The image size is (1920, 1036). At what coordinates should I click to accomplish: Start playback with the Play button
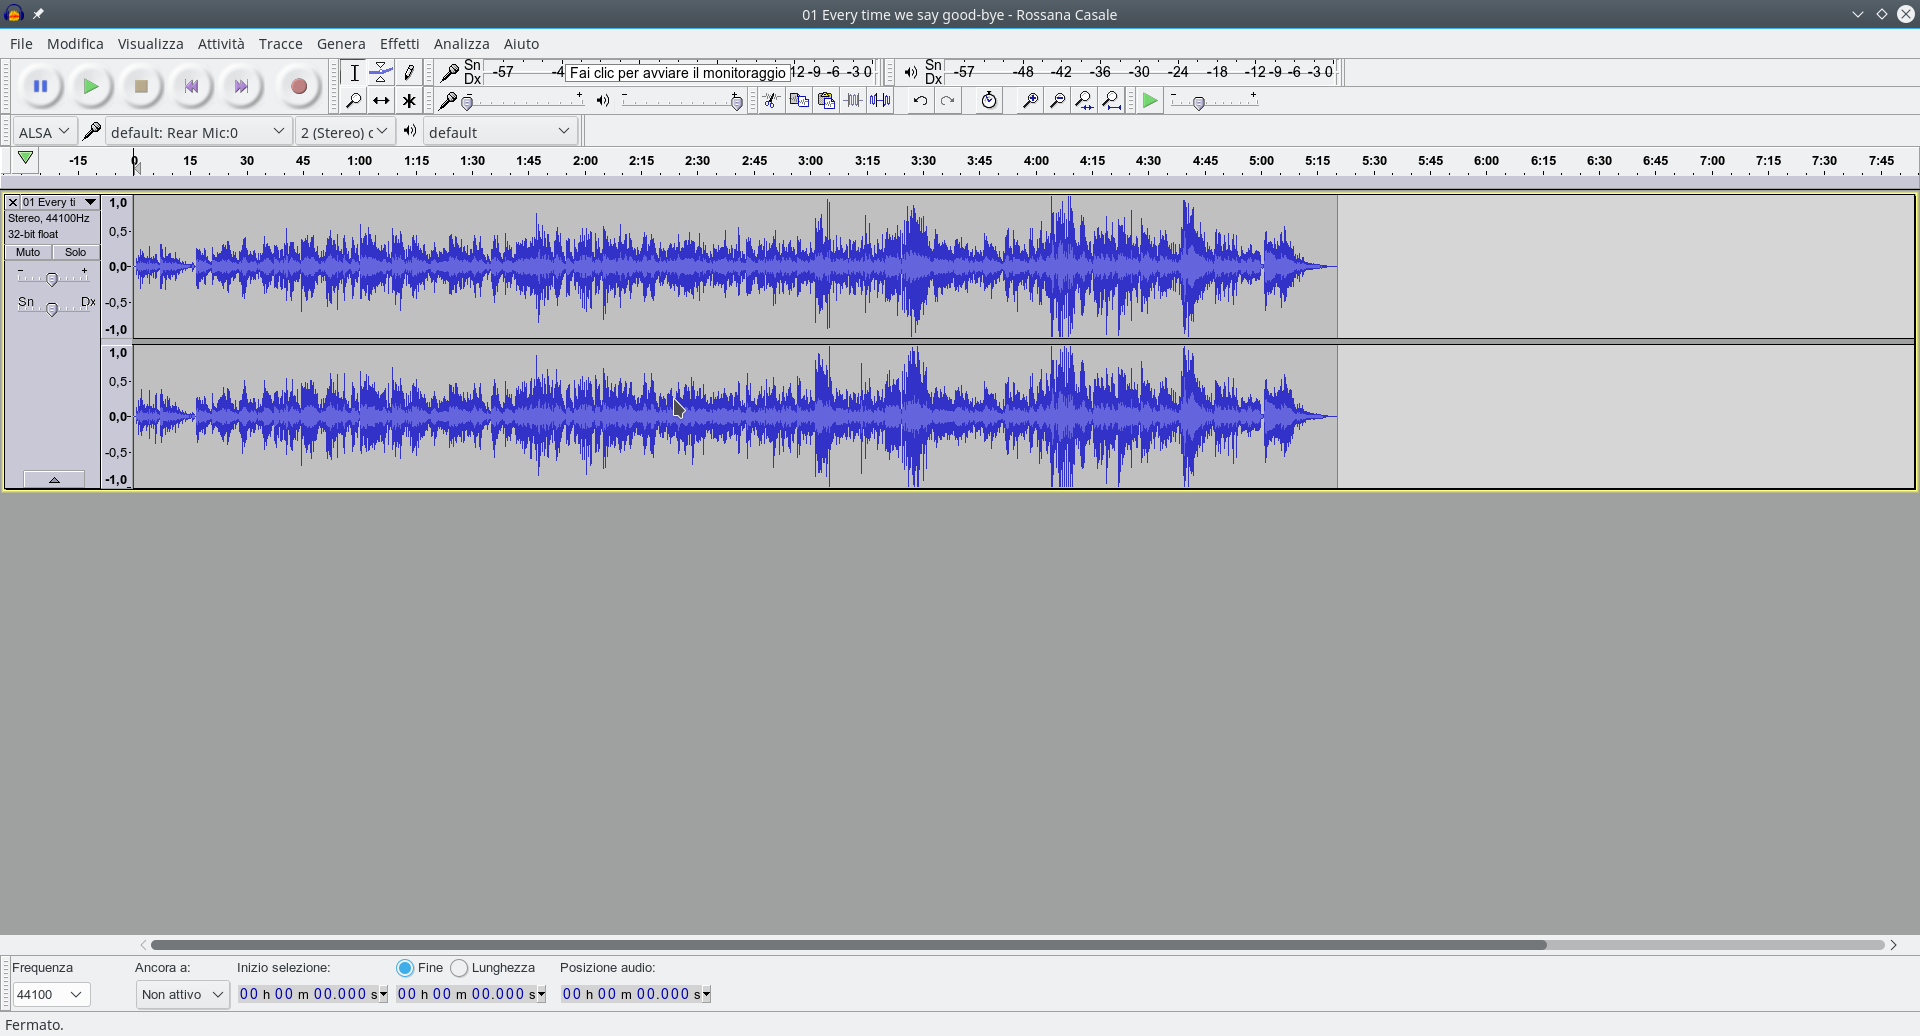[x=91, y=87]
